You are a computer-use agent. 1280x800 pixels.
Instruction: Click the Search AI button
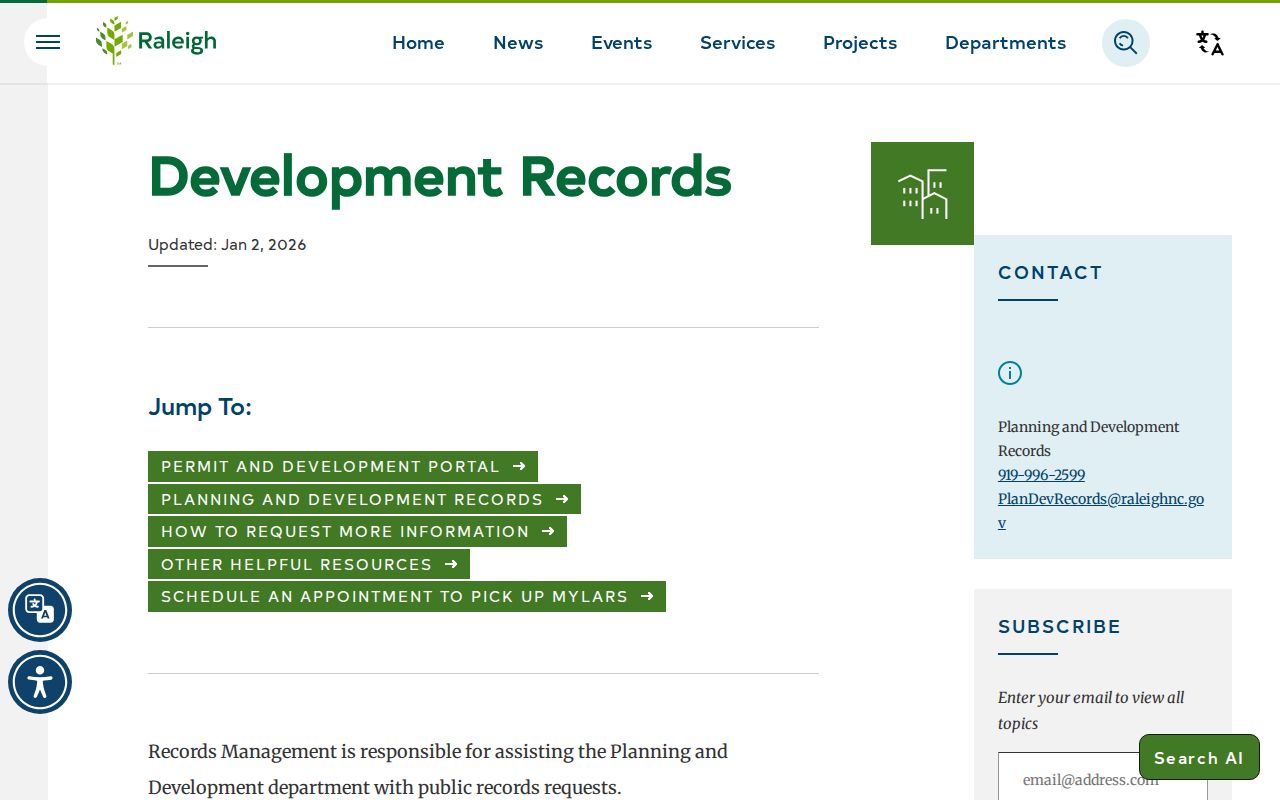point(1199,757)
